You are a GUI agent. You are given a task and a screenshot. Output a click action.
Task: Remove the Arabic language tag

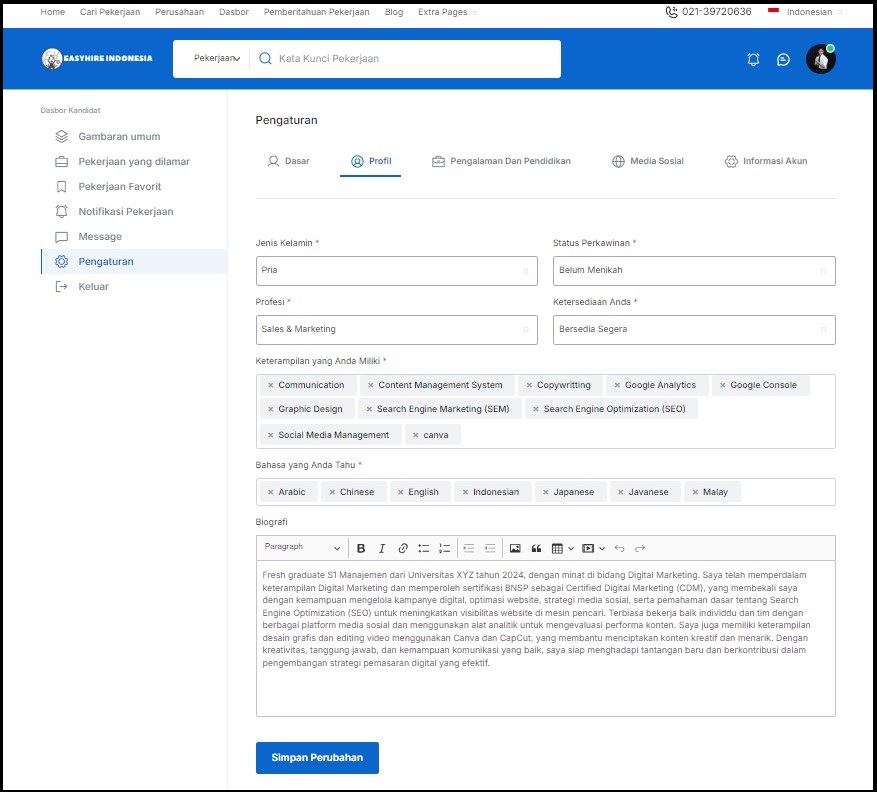pyautogui.click(x=270, y=492)
